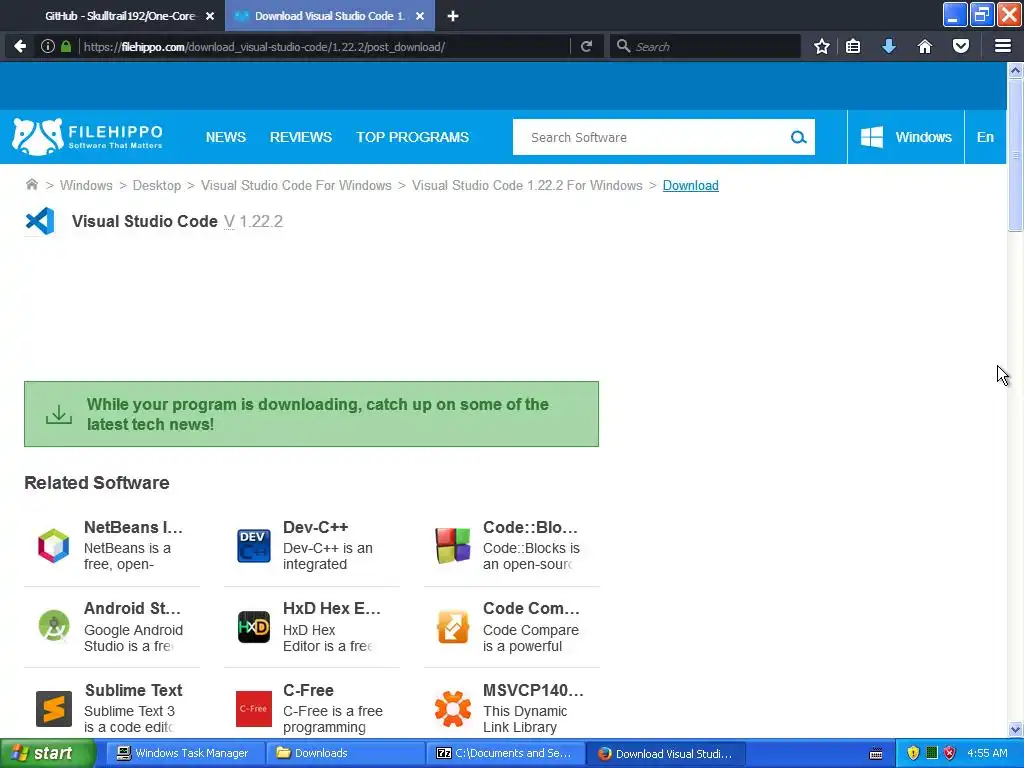Image resolution: width=1024 pixels, height=768 pixels.
Task: Click the vertical scrollbar thumb
Action: pyautogui.click(x=1016, y=154)
